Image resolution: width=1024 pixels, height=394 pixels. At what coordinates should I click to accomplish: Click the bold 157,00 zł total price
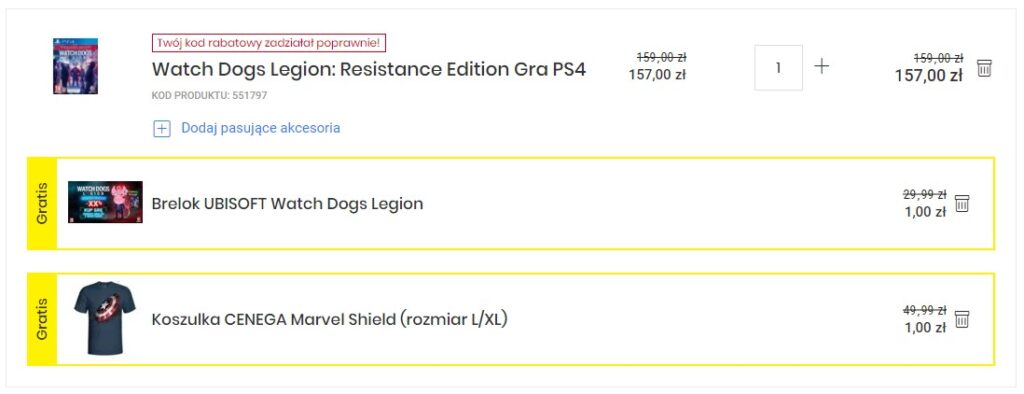[929, 76]
